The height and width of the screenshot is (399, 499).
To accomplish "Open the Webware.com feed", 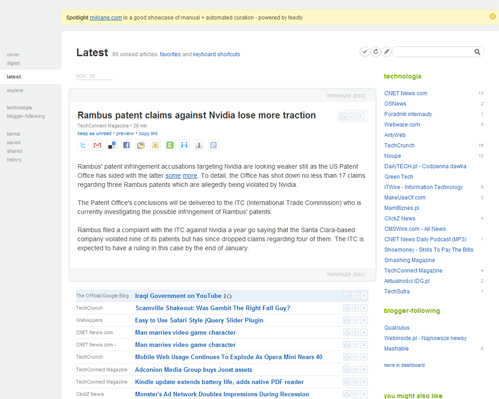I will (402, 125).
